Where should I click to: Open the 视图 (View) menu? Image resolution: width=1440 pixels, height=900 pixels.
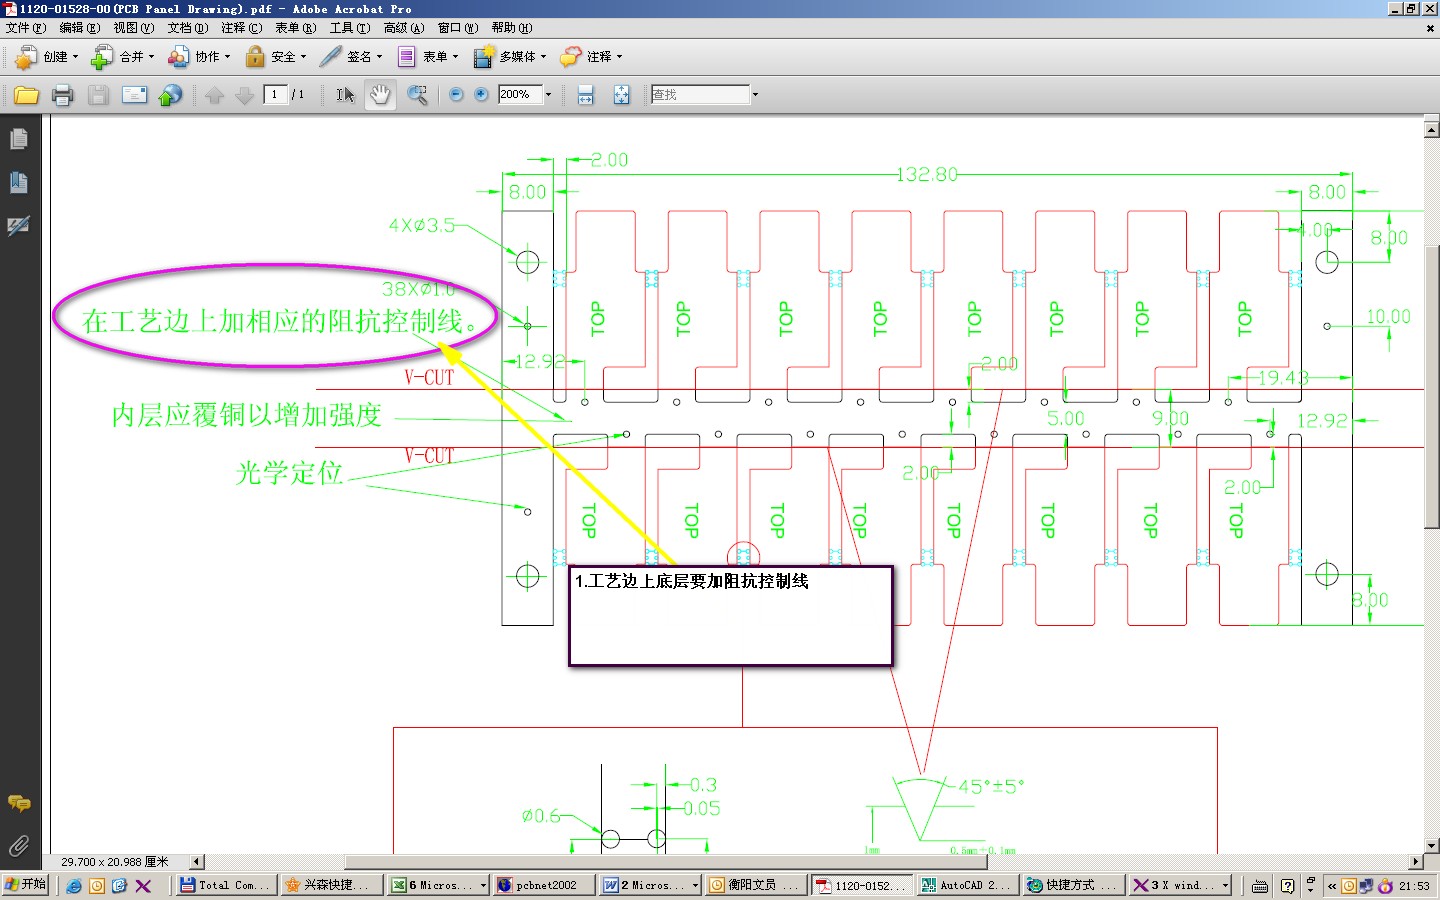click(134, 28)
